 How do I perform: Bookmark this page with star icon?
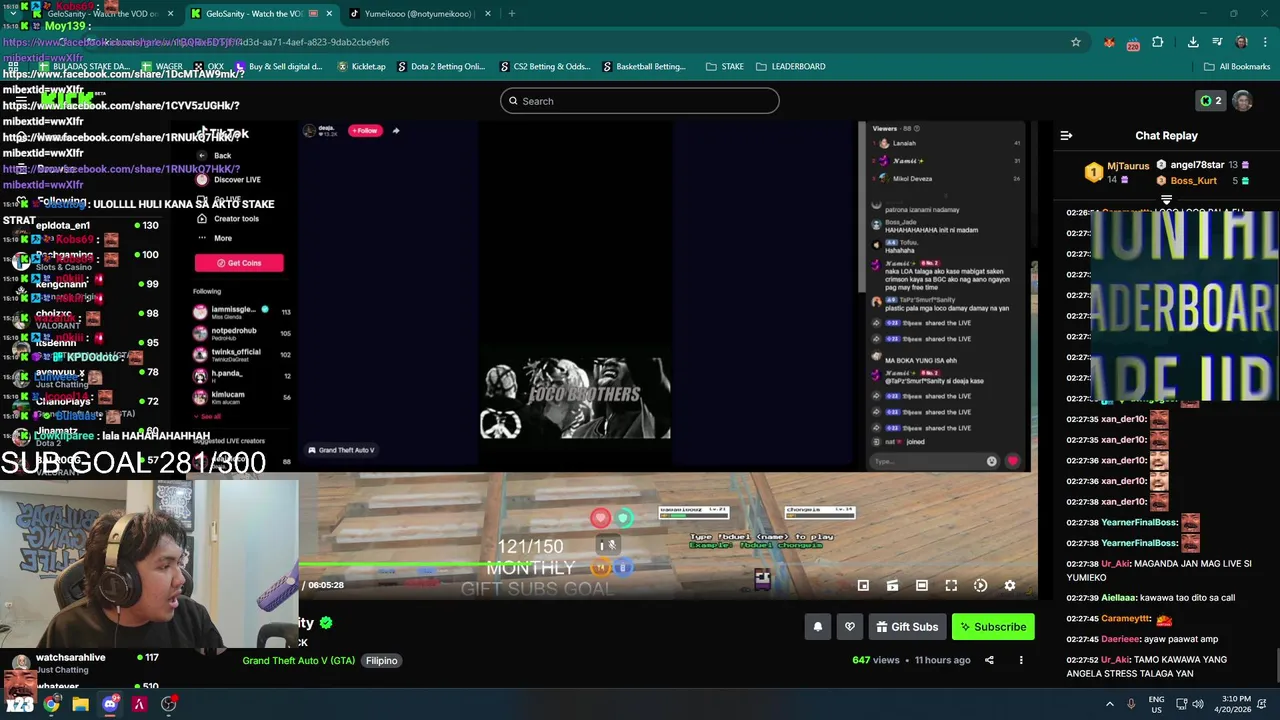pos(1076,42)
